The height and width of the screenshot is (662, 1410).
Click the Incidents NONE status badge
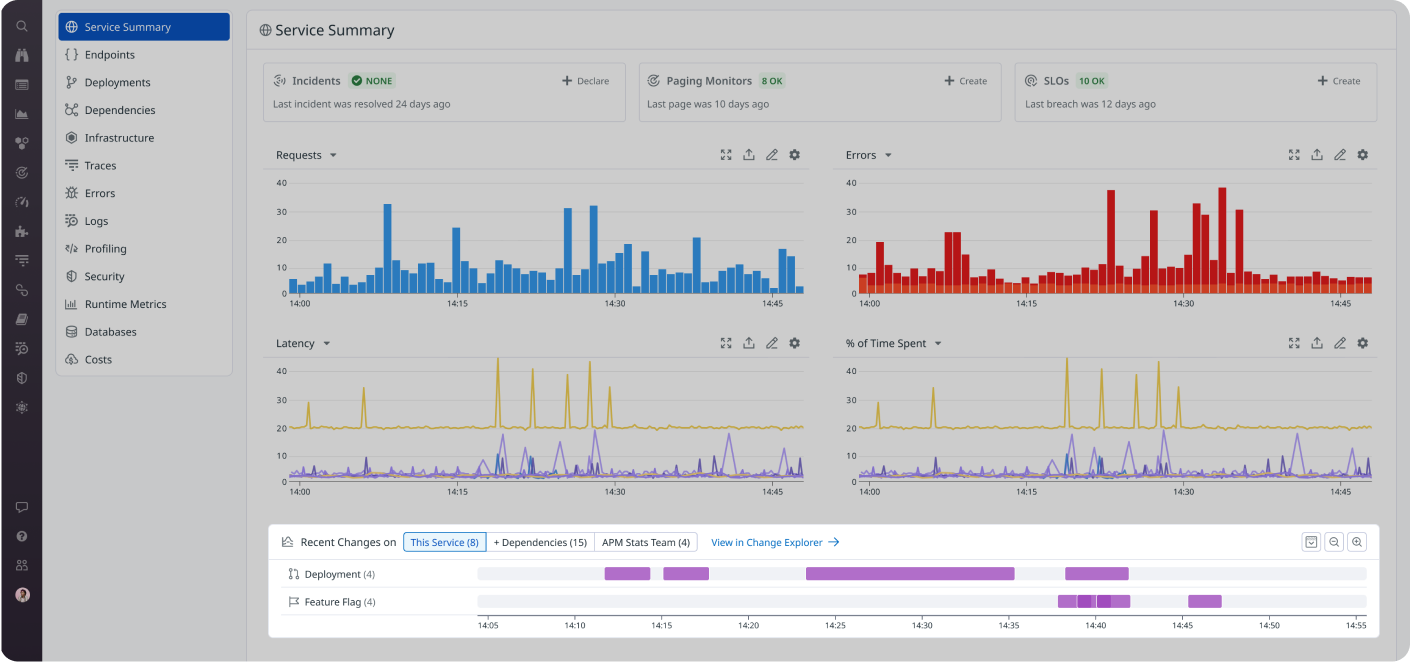pyautogui.click(x=372, y=81)
